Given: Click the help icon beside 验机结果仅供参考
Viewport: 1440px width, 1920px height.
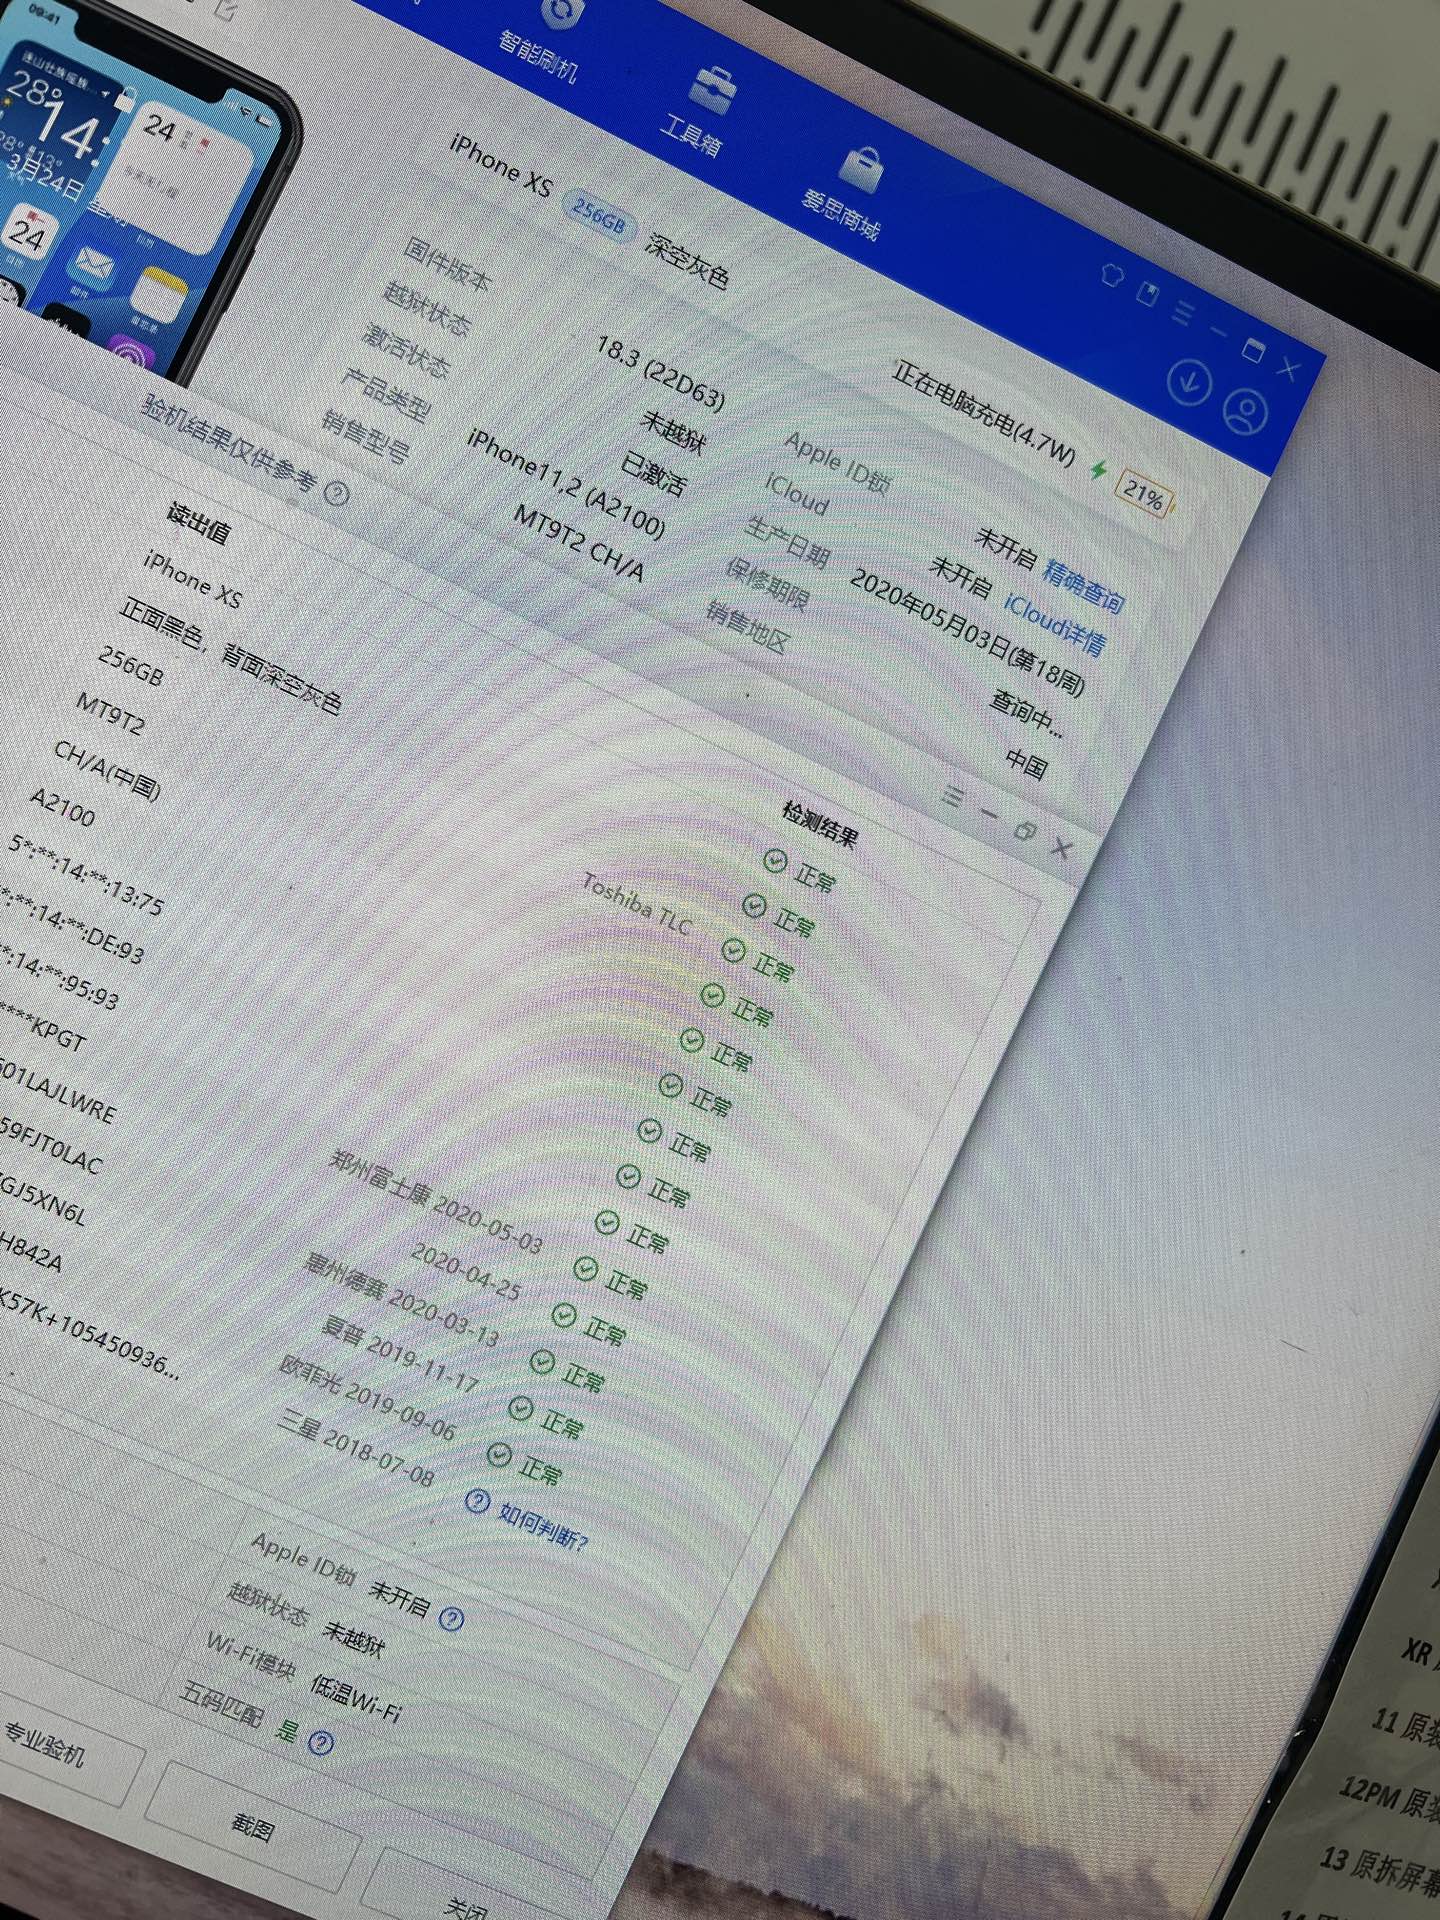Looking at the screenshot, I should pyautogui.click(x=337, y=494).
